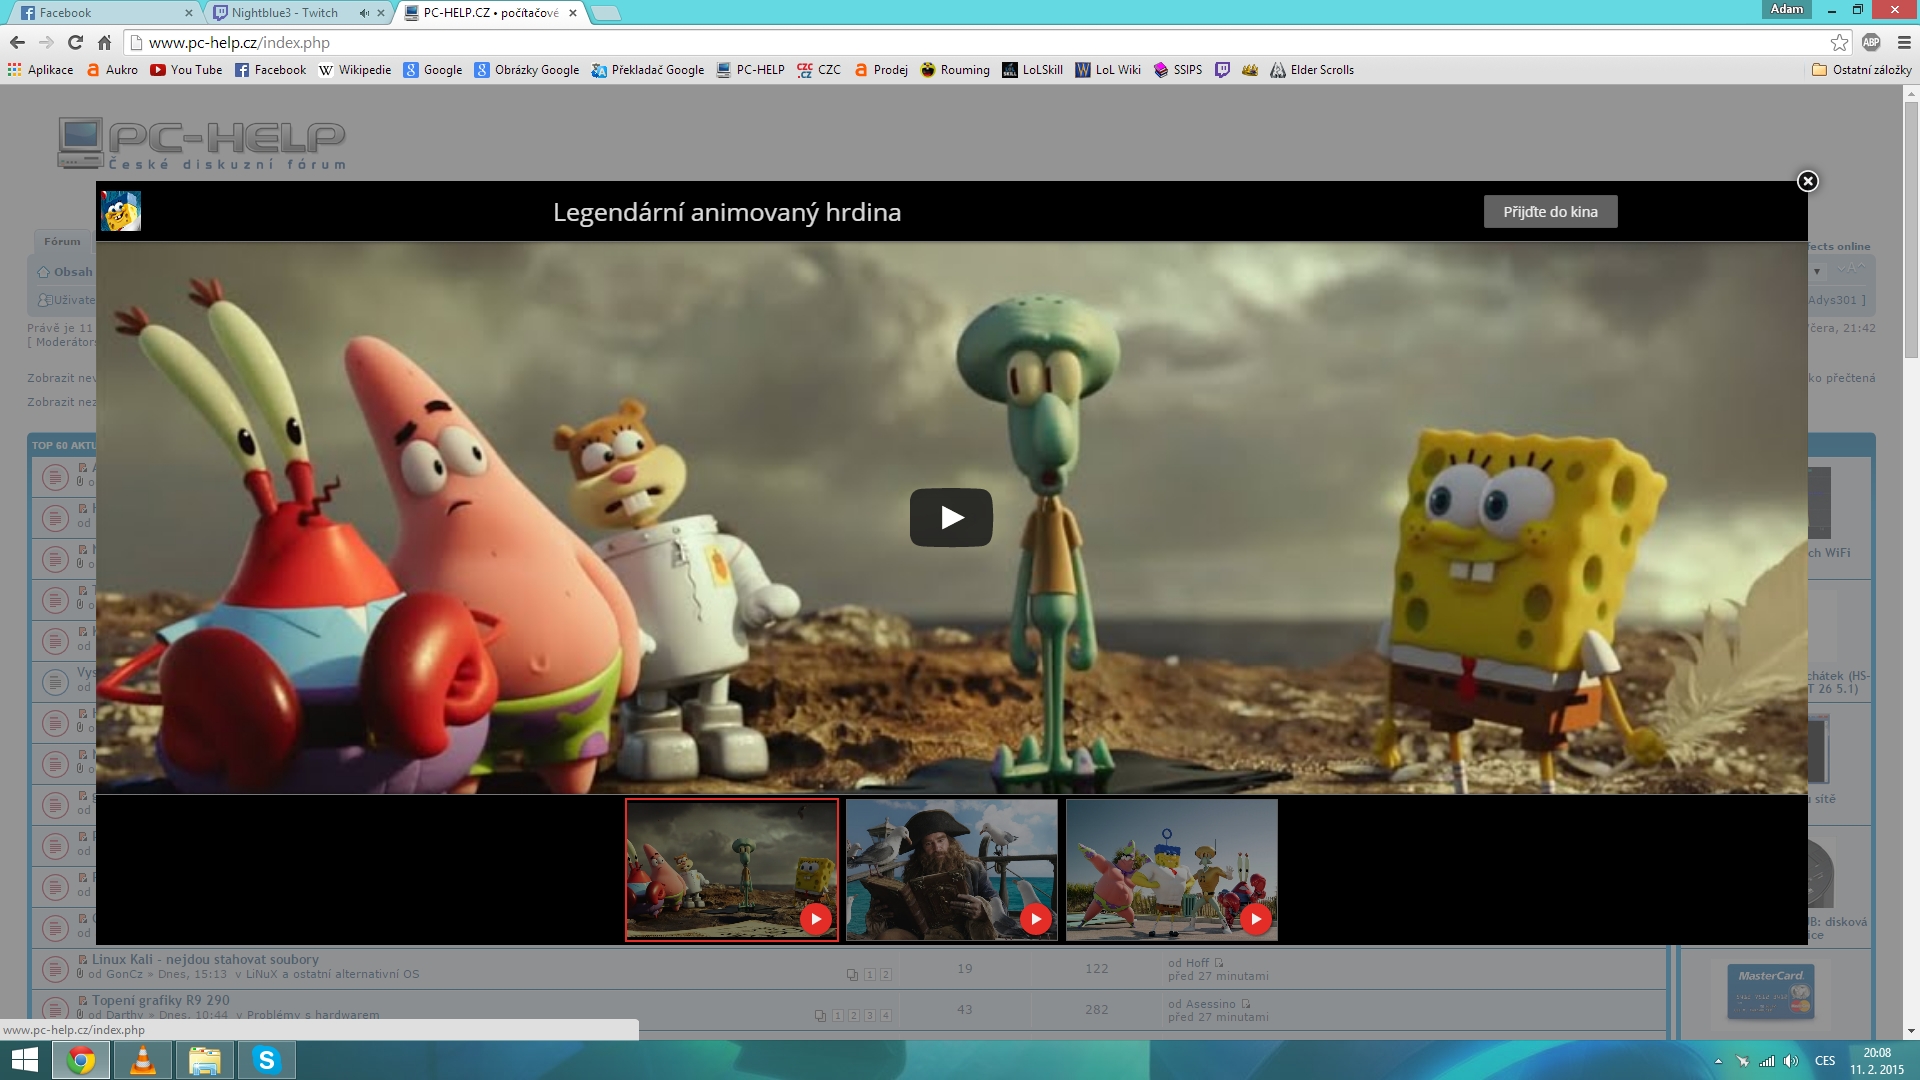Go to browser home page icon

104,42
